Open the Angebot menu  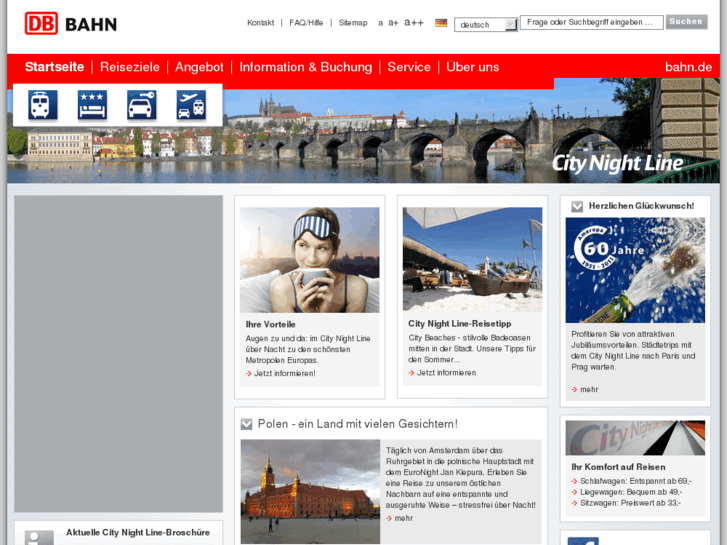[x=199, y=67]
